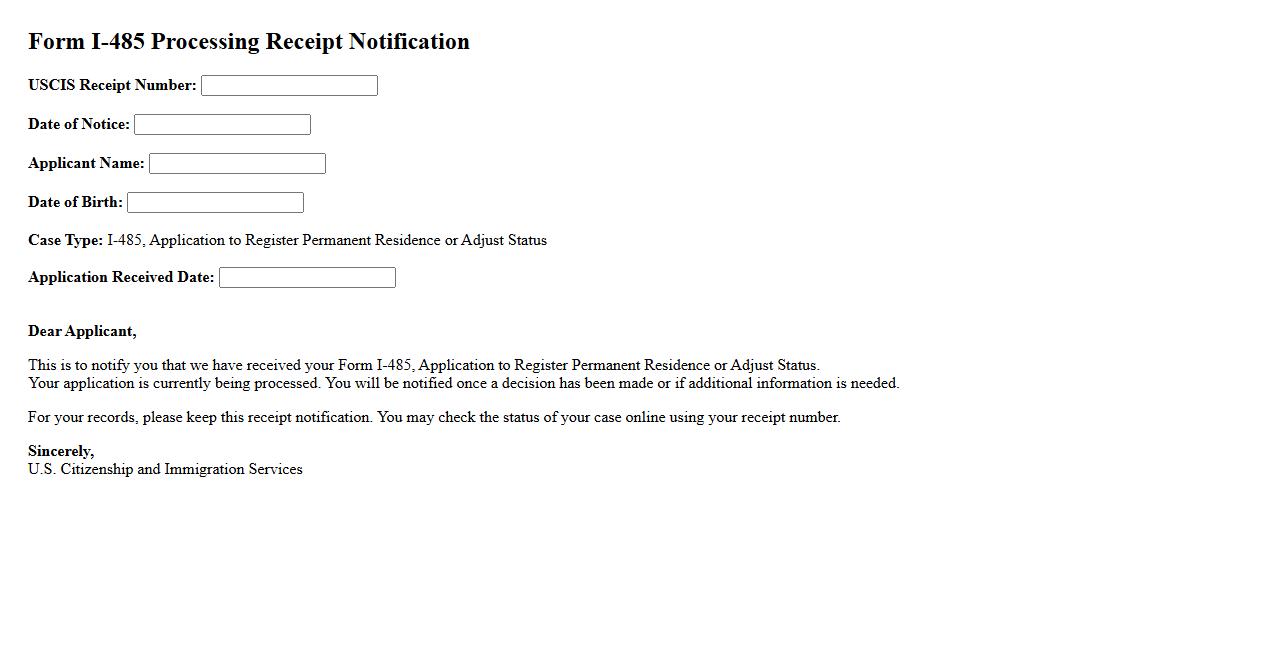Select the Applicant Name input field

click(x=237, y=164)
